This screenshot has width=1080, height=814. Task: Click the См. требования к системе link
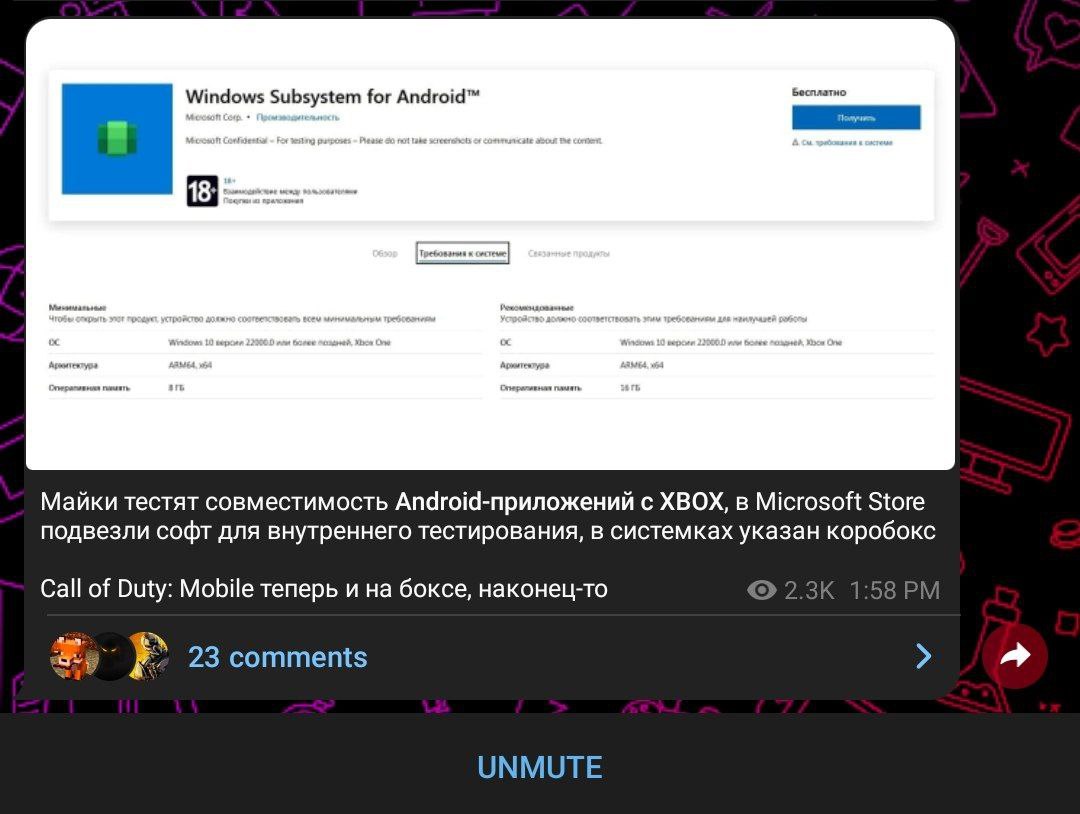(x=842, y=143)
